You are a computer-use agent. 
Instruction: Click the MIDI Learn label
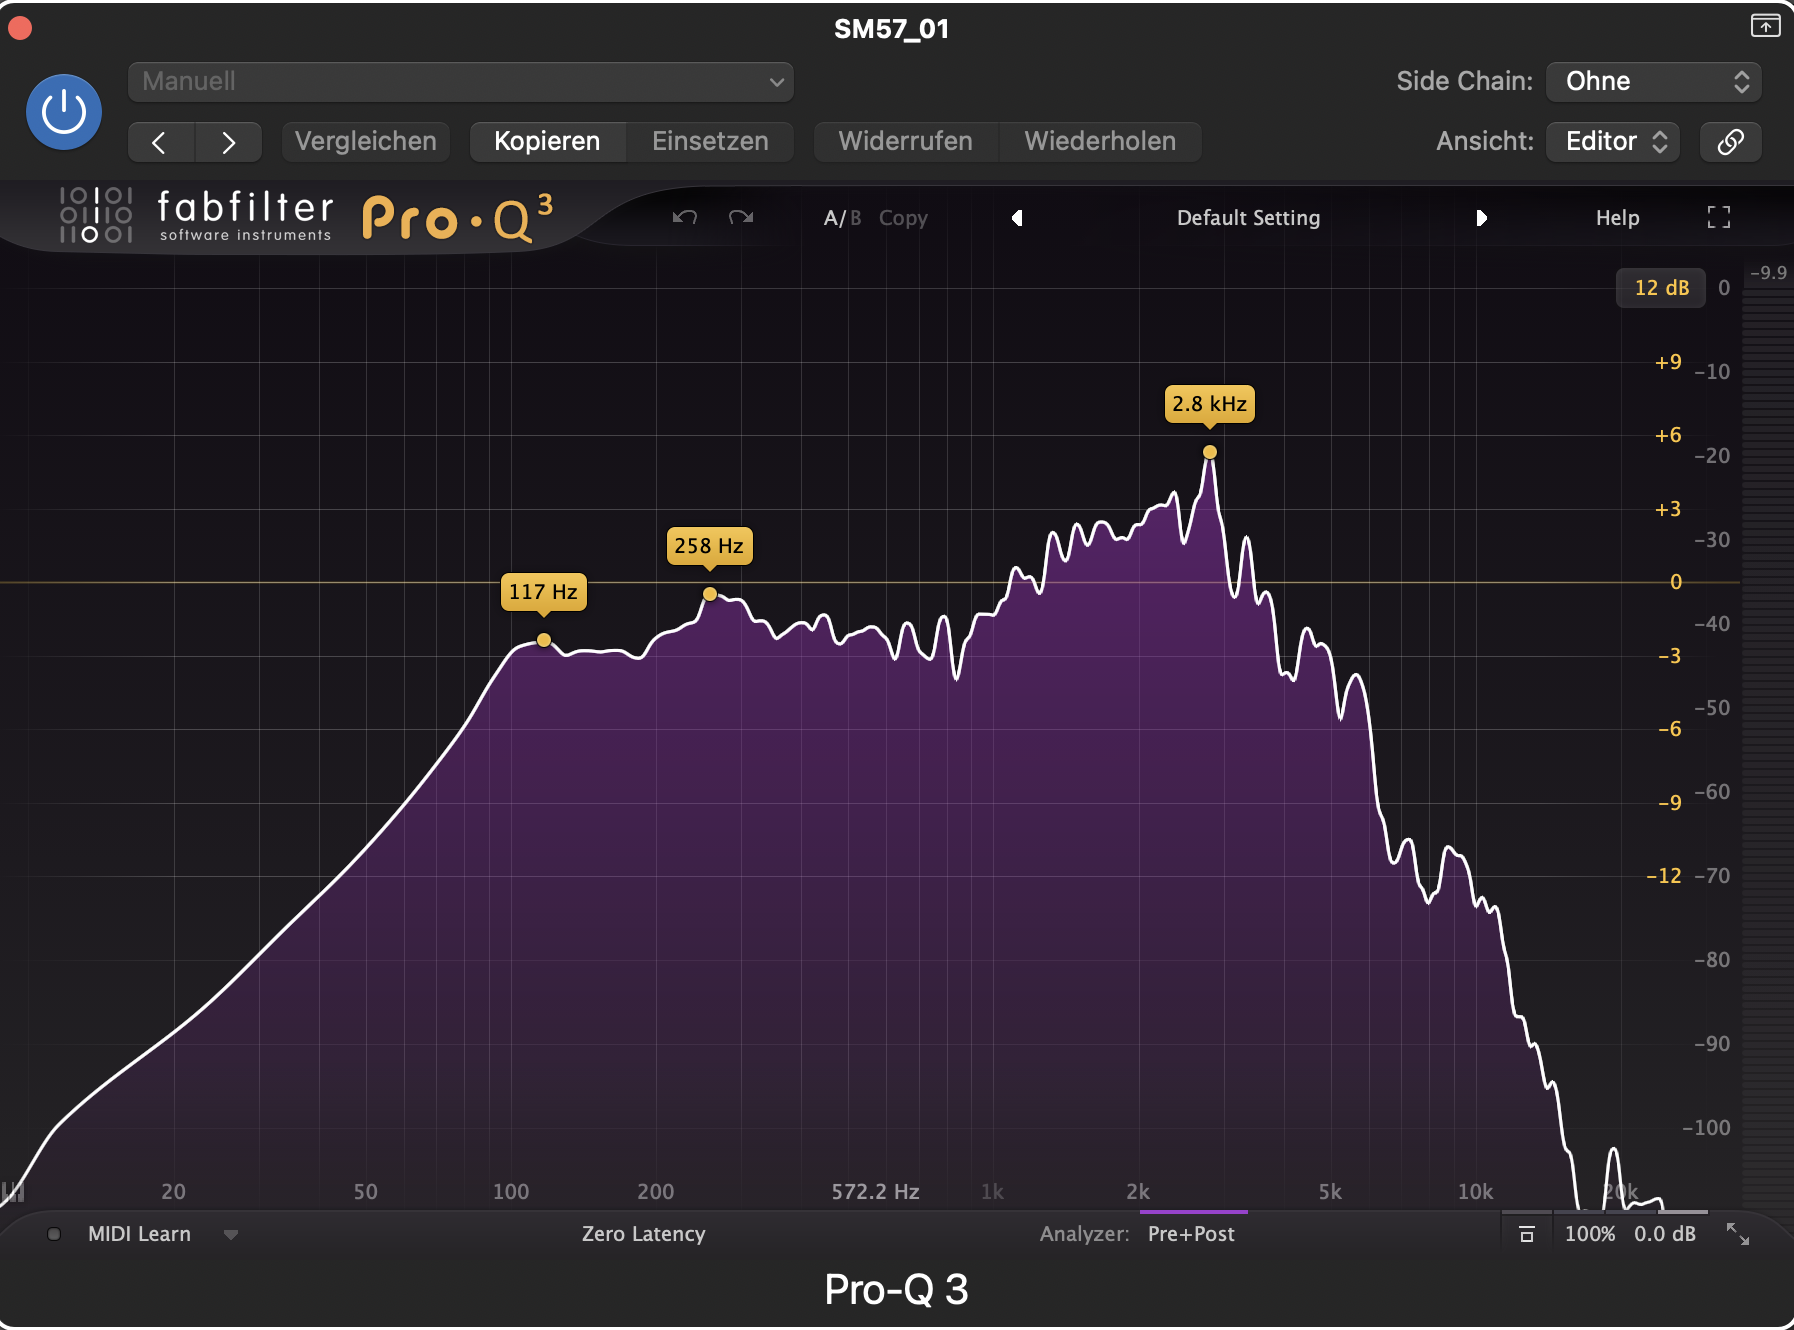coord(139,1234)
